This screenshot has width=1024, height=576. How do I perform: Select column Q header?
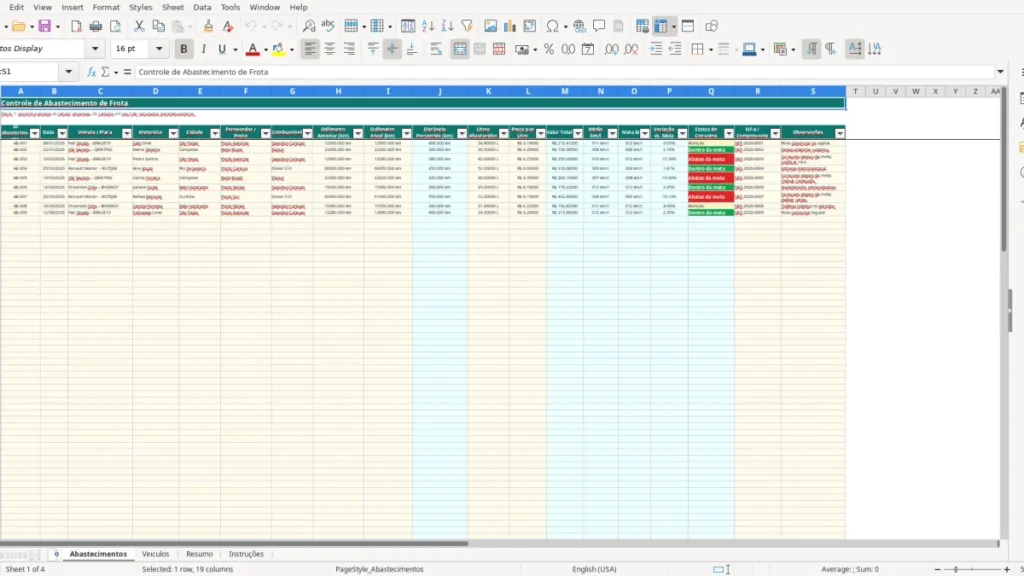[711, 91]
